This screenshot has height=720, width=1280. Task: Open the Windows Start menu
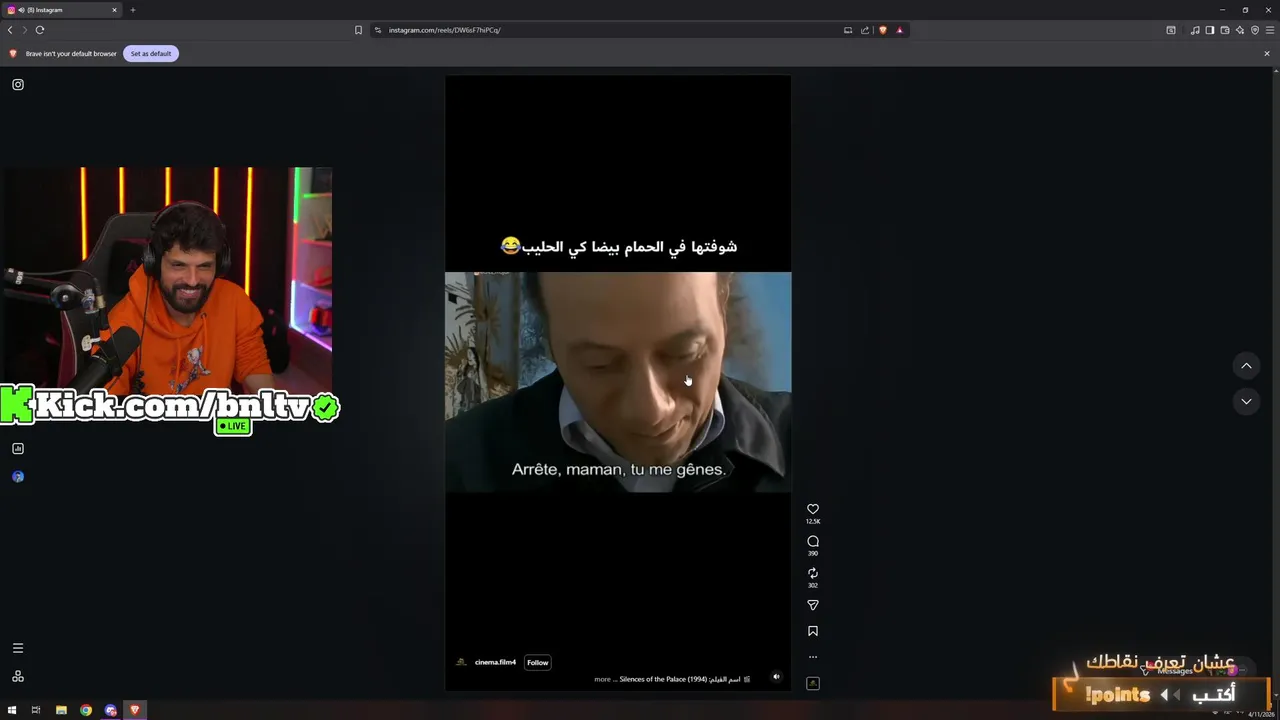(x=12, y=710)
